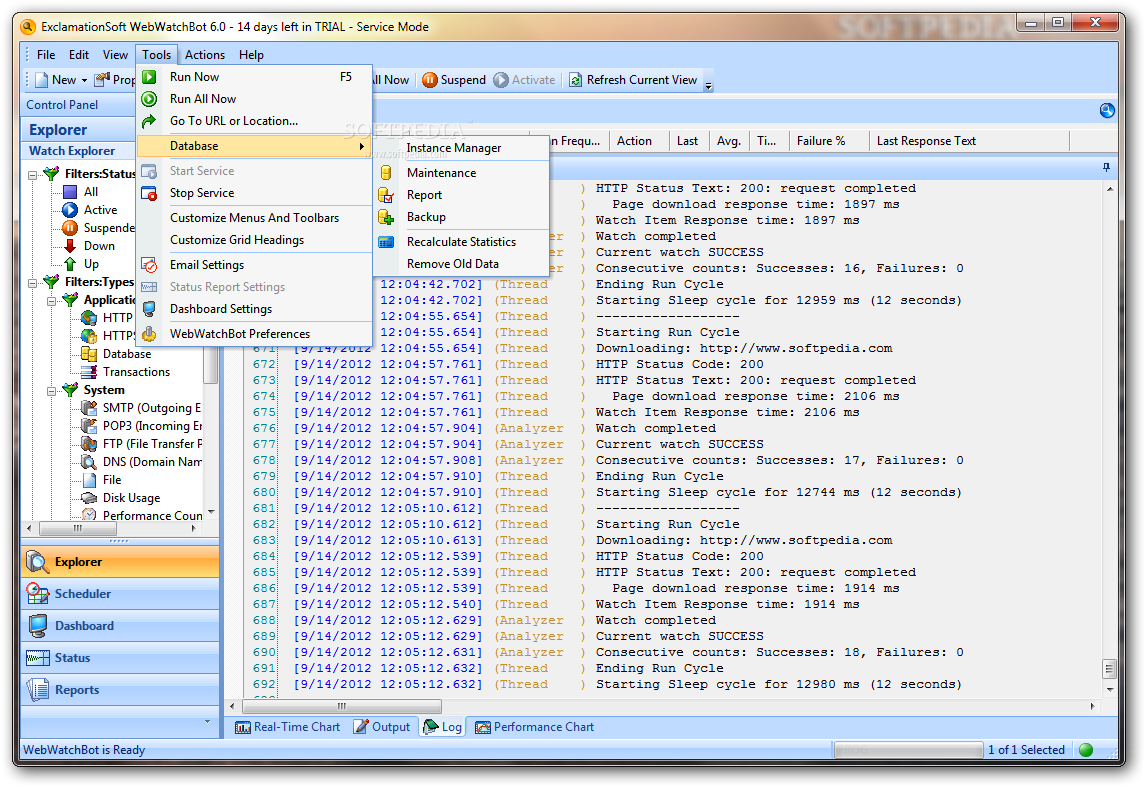Select the Active filter tree item
The image size is (1146, 787).
pos(100,210)
